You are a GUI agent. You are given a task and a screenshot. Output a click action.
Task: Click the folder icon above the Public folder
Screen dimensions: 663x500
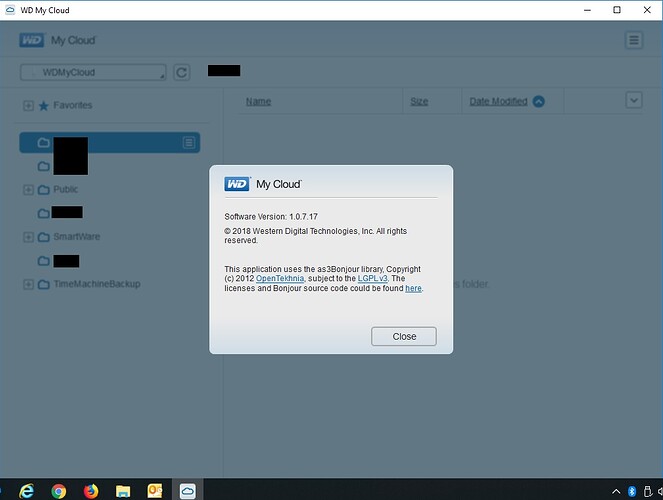pyautogui.click(x=44, y=167)
